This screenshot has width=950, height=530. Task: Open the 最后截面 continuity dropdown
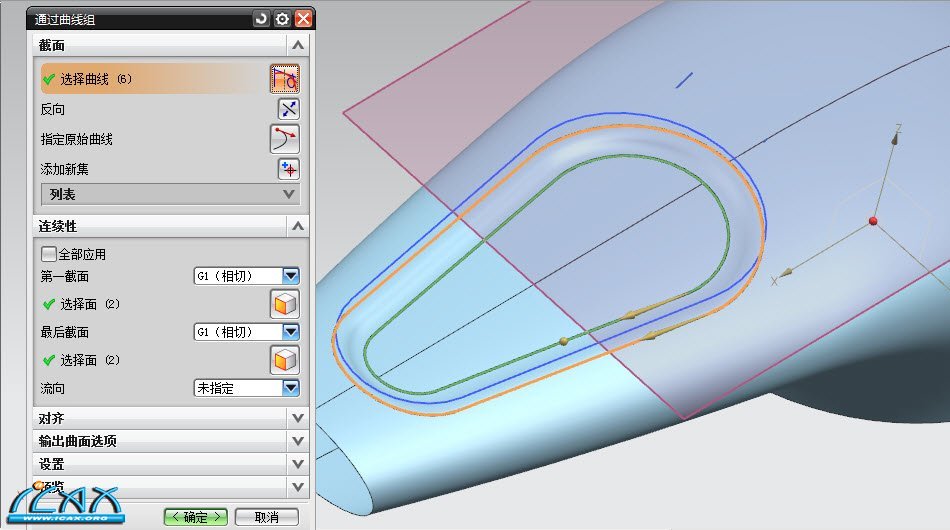291,332
